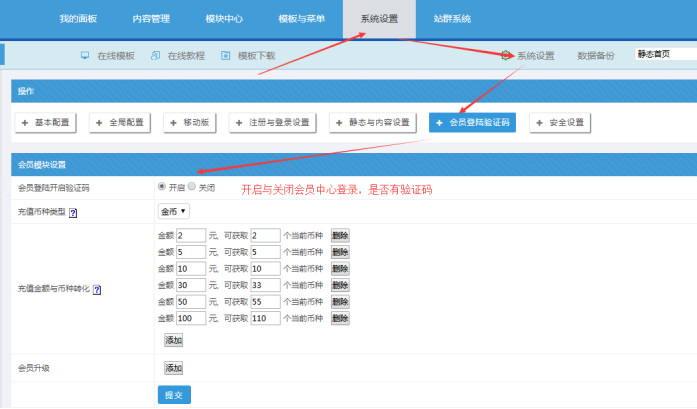
Task: Click the plus icon on 安全设置
Action: (540, 122)
